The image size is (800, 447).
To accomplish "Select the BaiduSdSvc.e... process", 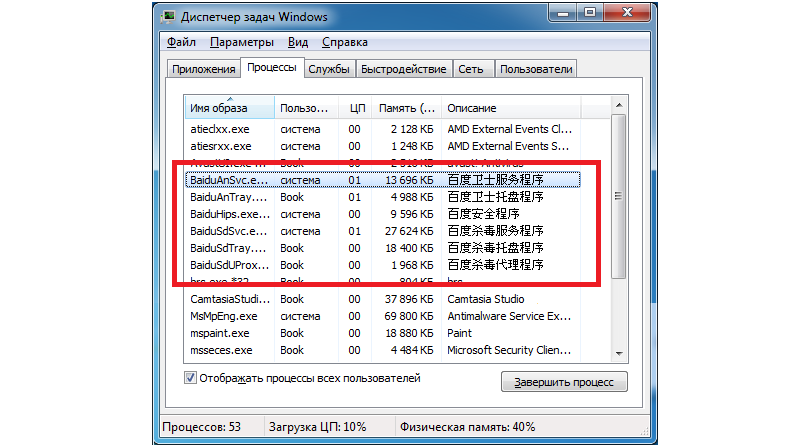I will coord(383,231).
